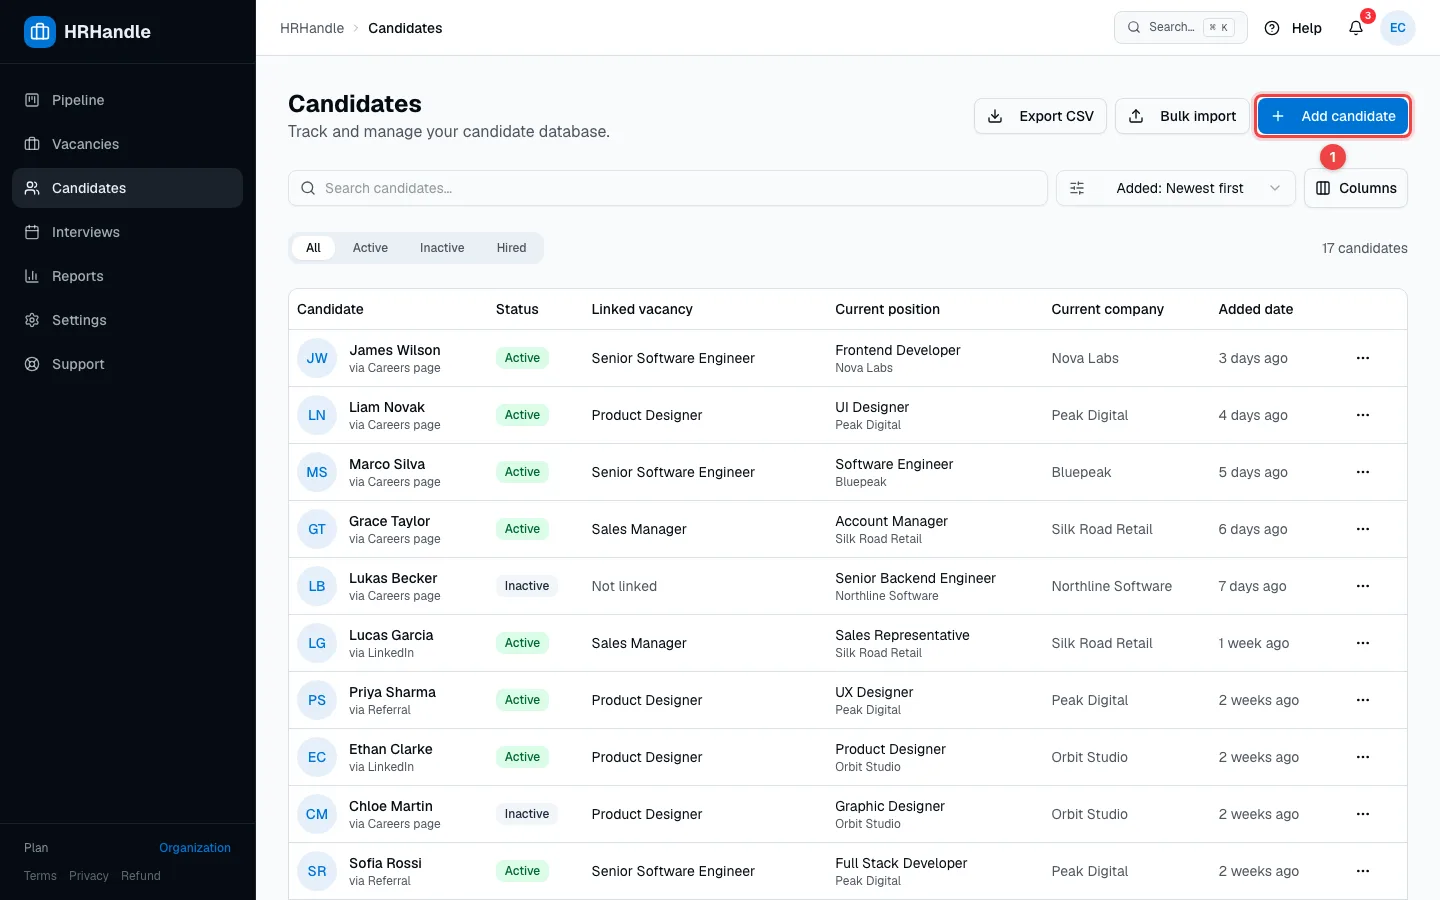Click the Status column header
Image resolution: width=1440 pixels, height=900 pixels.
coord(517,309)
